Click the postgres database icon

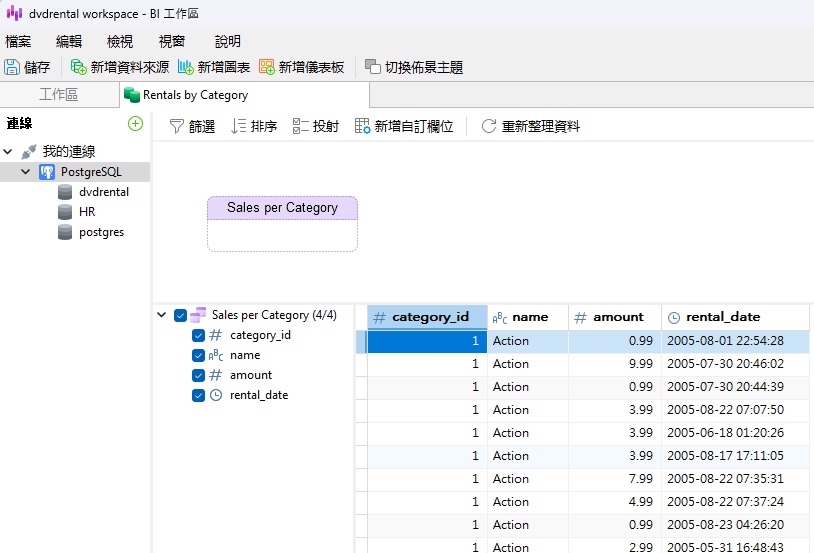[65, 232]
